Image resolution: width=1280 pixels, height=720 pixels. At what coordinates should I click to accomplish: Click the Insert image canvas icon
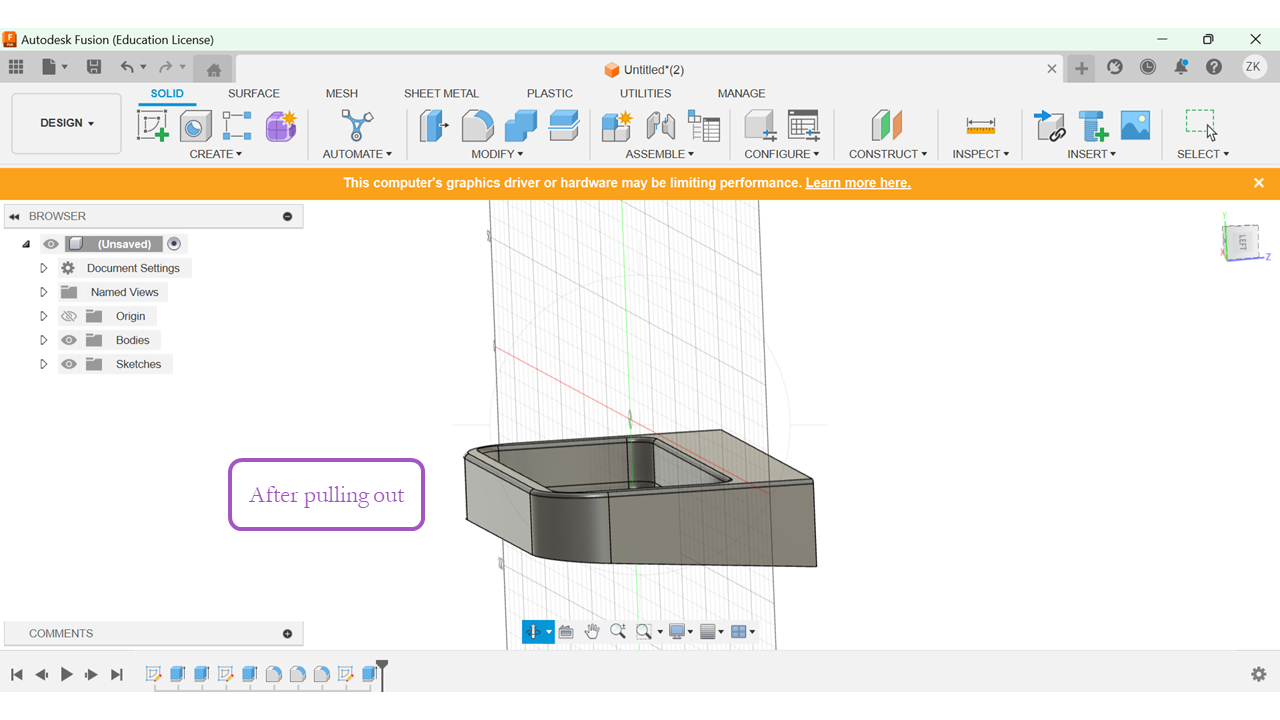pos(1135,126)
